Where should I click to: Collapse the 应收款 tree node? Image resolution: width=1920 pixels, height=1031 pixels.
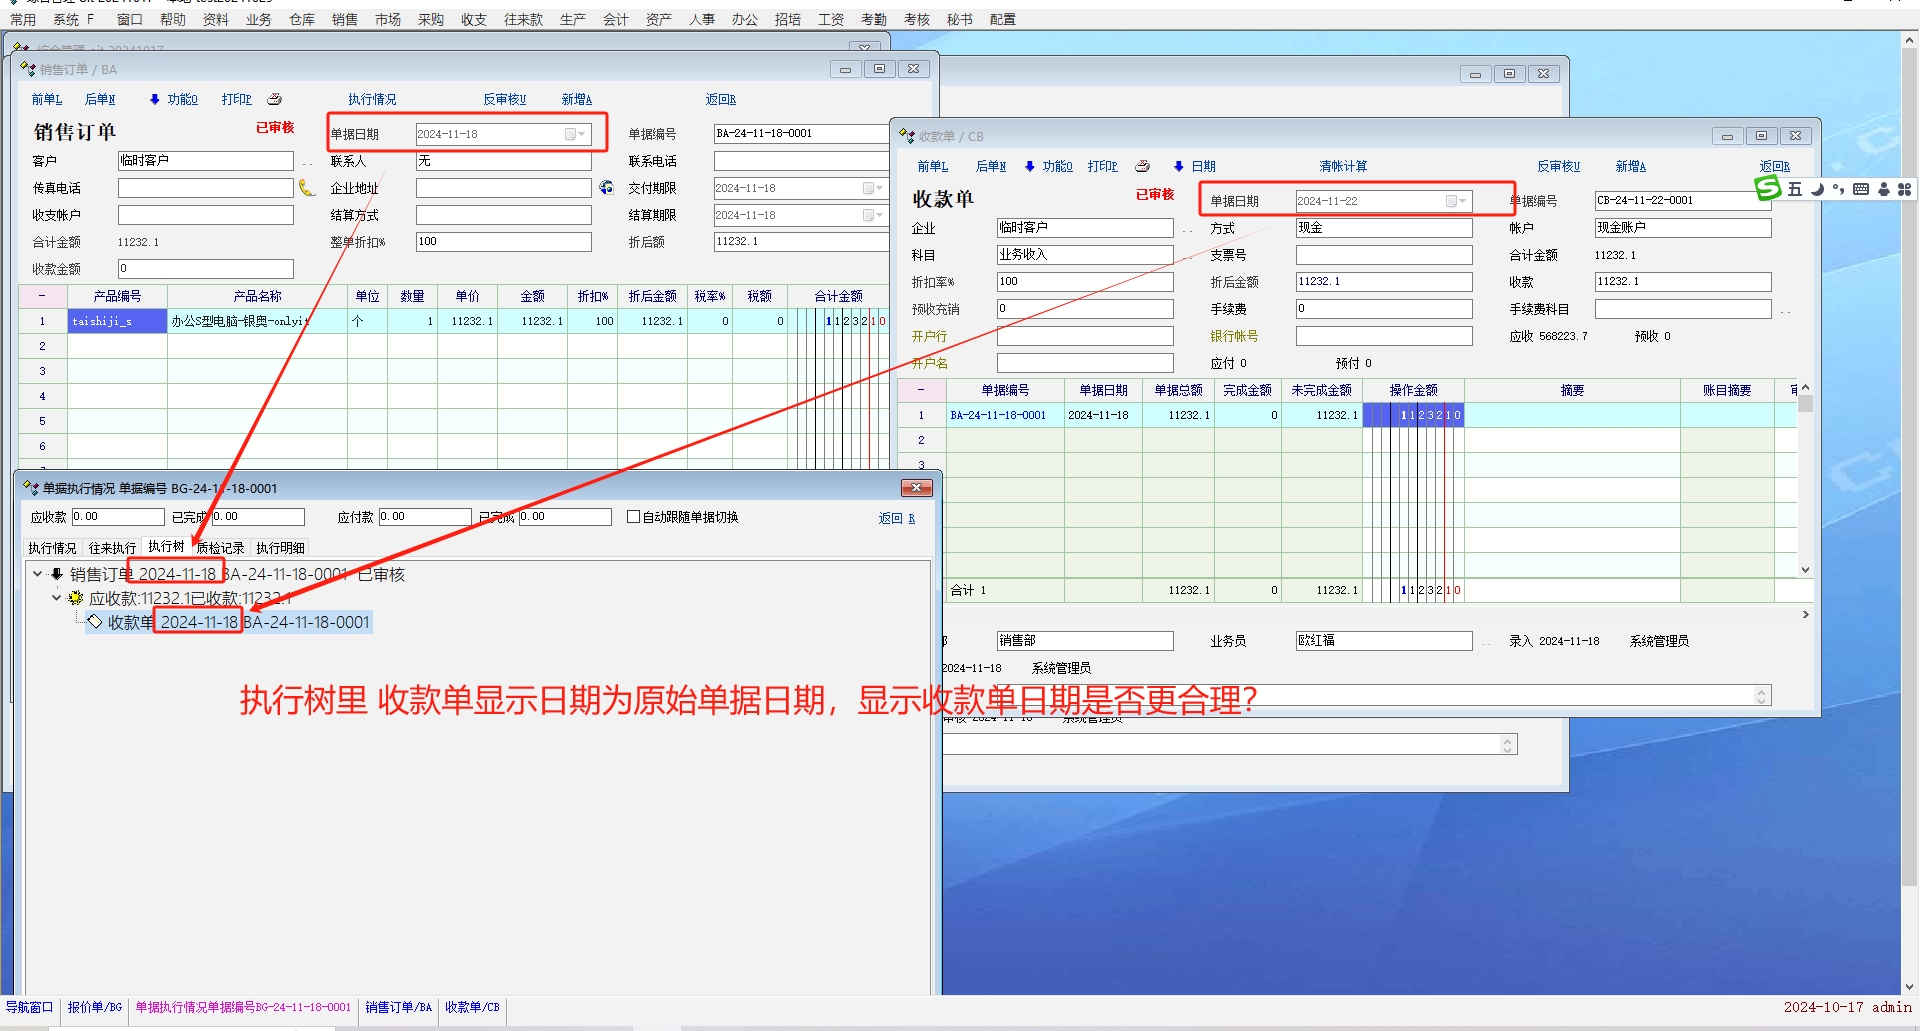56,598
